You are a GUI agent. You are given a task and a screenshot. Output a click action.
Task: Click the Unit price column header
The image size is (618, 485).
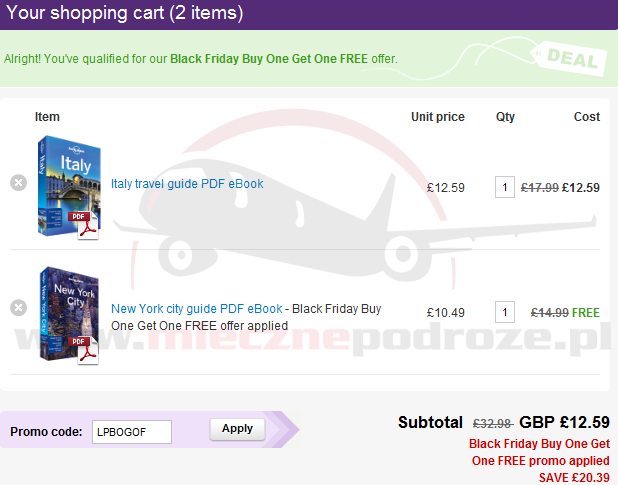437,117
